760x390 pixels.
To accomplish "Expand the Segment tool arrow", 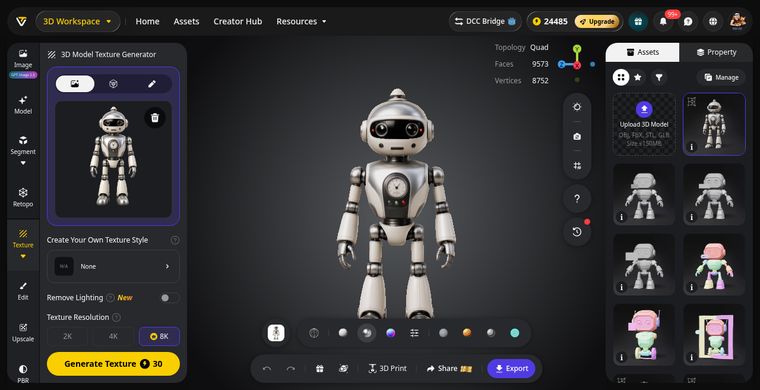I will click(23, 163).
